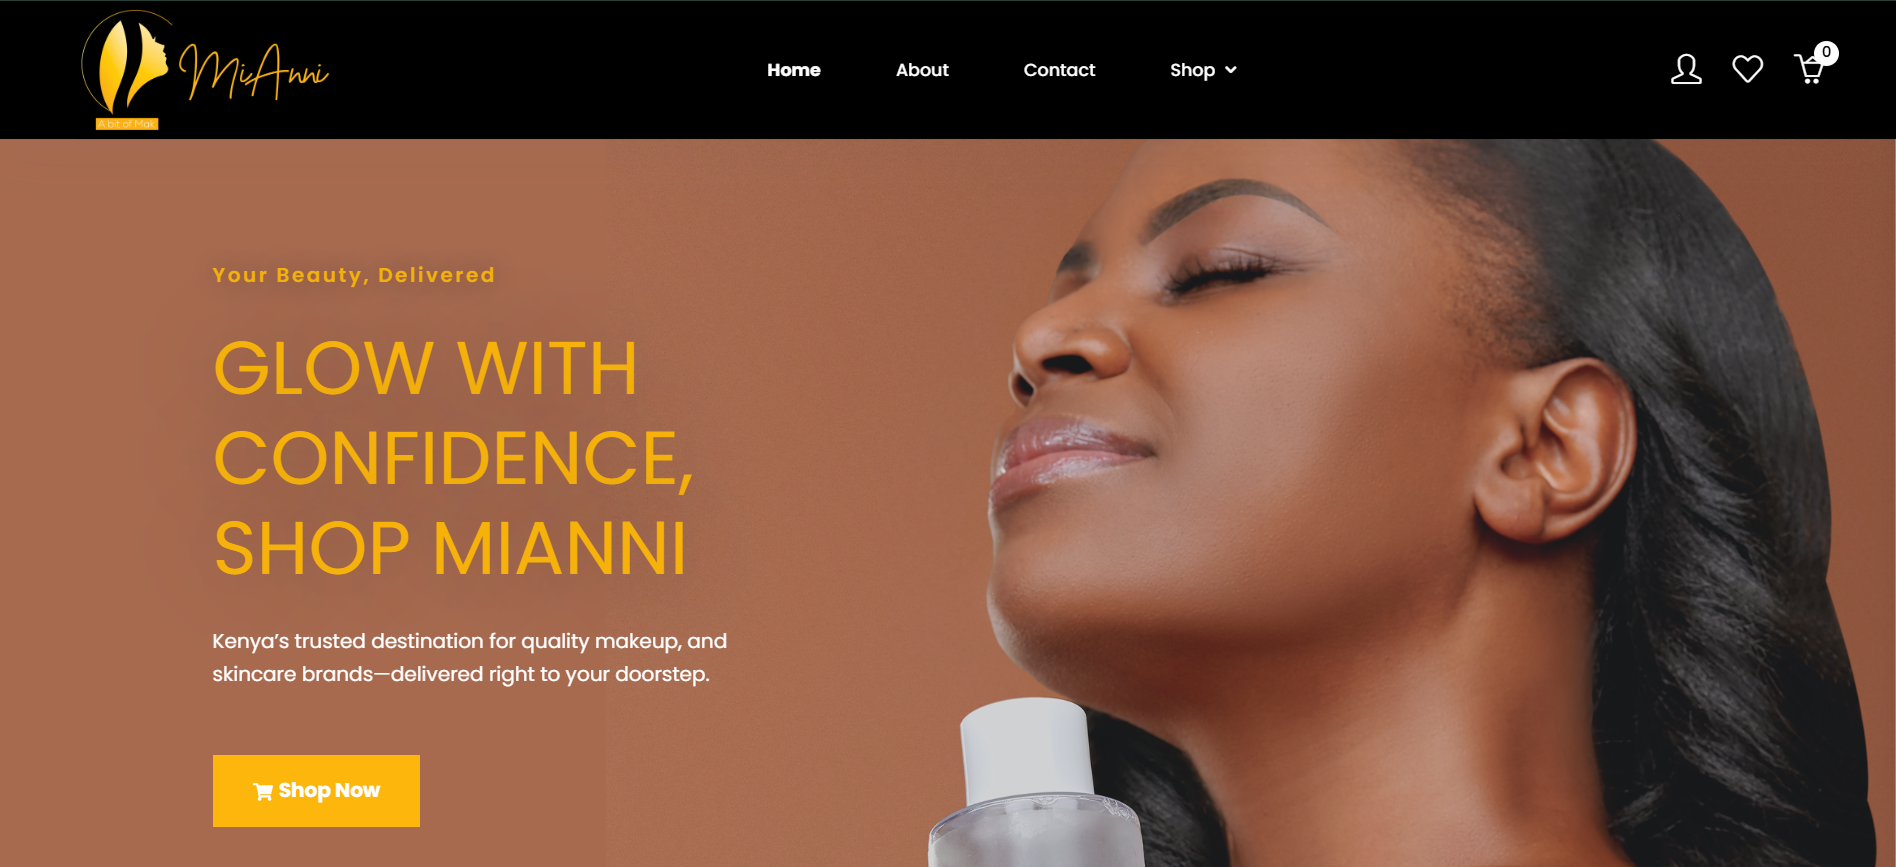The image size is (1896, 867).
Task: Click the cart count badge showing 0
Action: pos(1826,52)
